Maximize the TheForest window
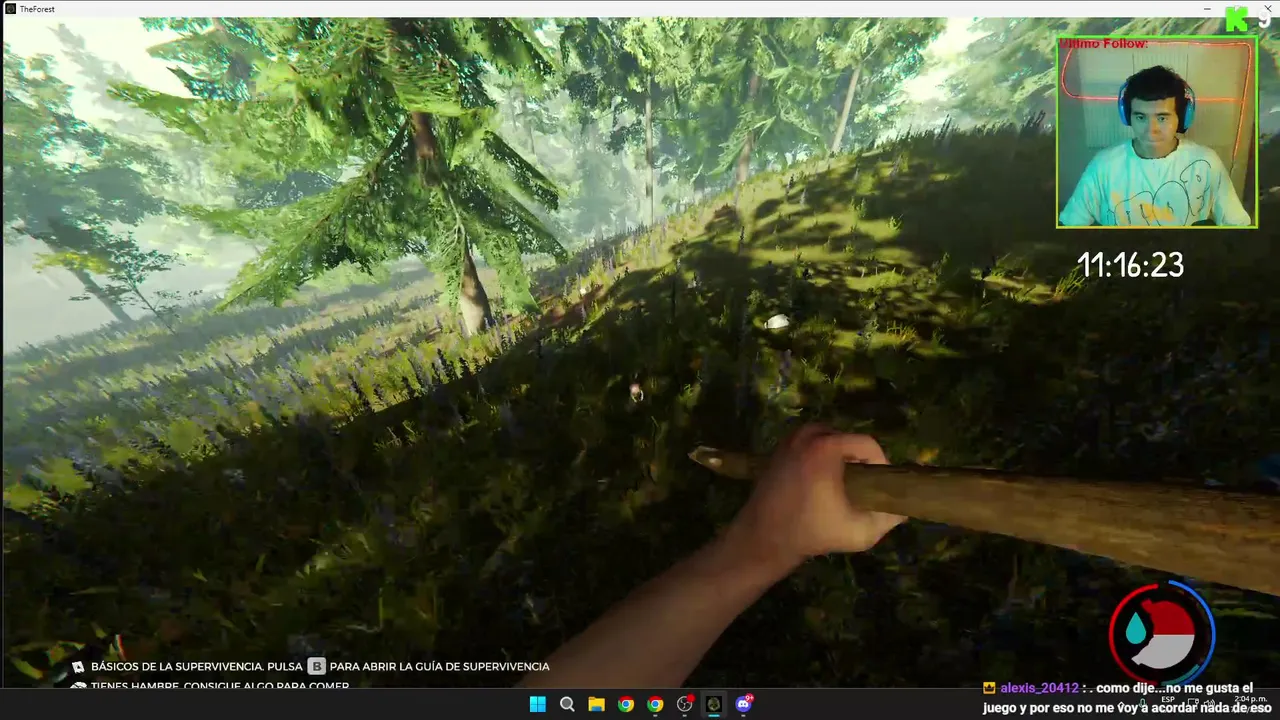Screen dimensions: 1280x720 click(x=1235, y=8)
